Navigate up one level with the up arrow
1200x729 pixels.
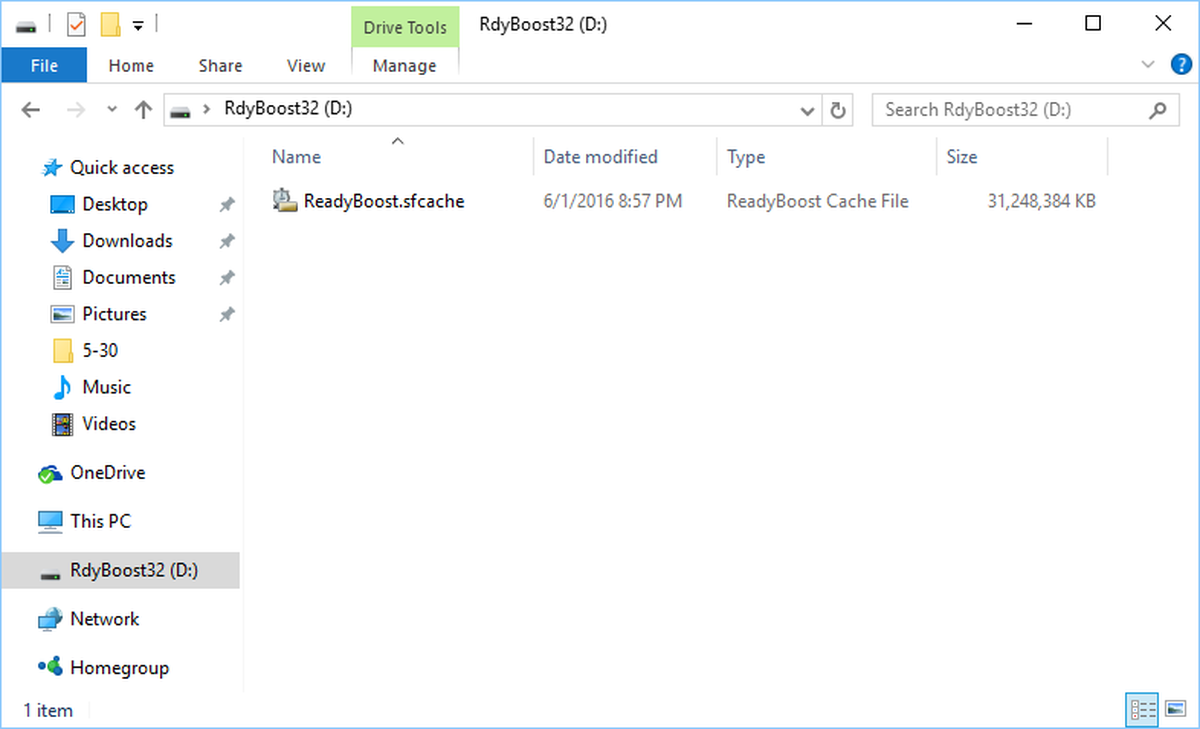(x=142, y=110)
